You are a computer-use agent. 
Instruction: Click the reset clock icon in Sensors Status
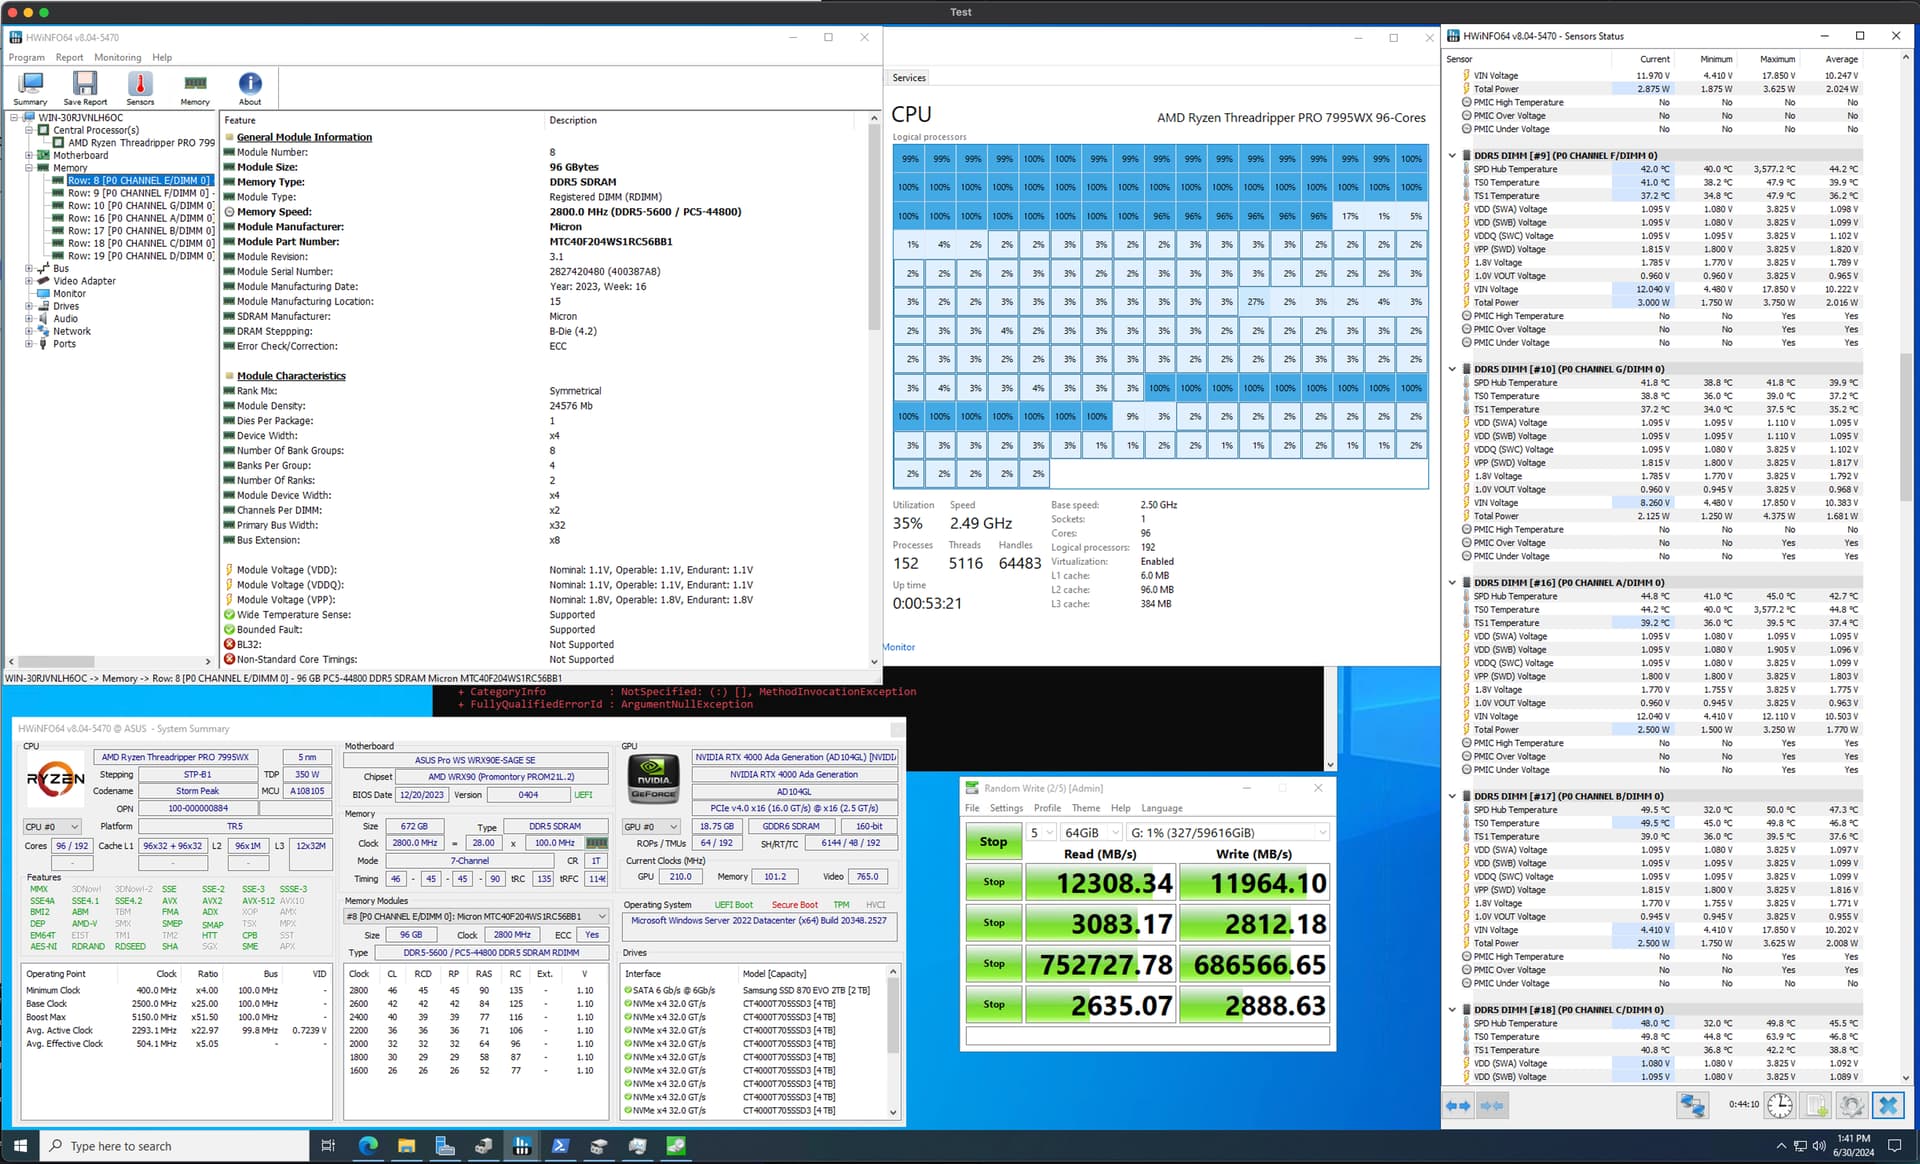(x=1780, y=1105)
